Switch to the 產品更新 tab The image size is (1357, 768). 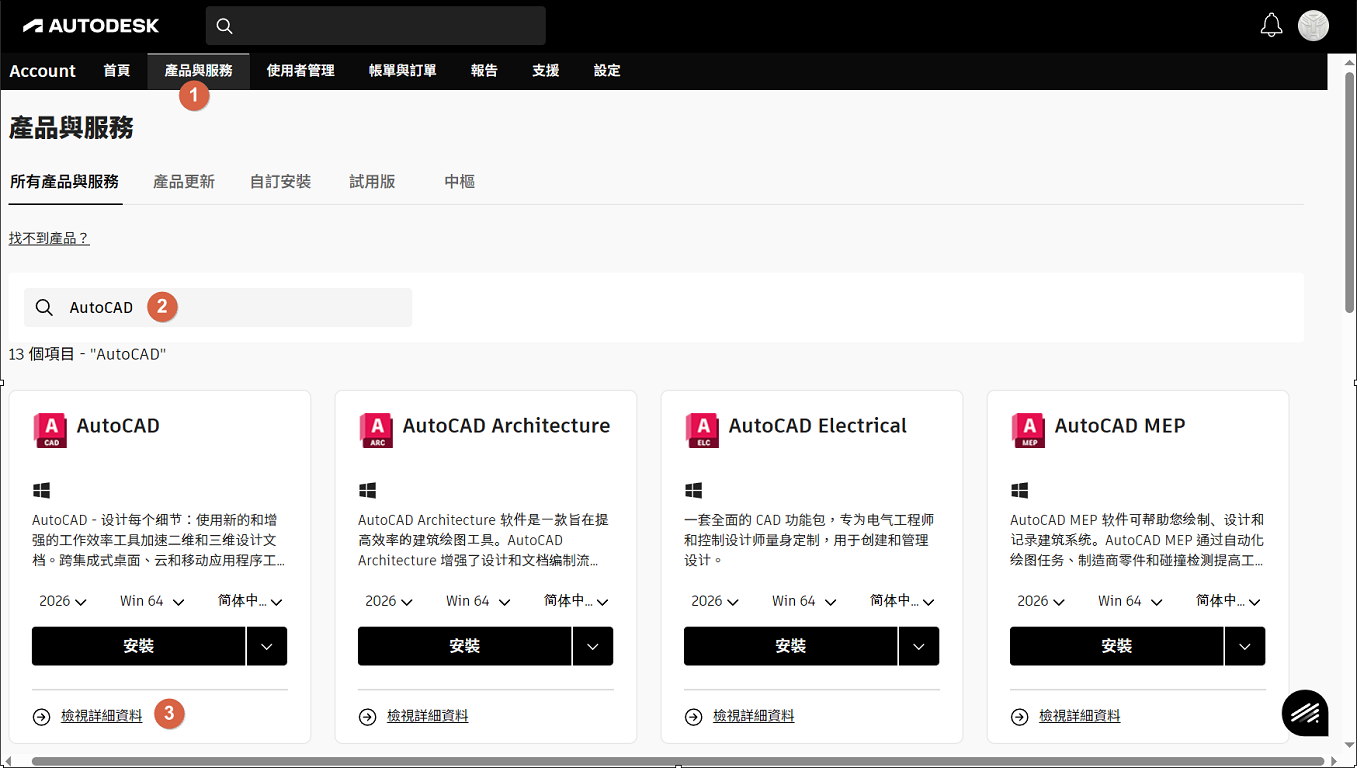pyautogui.click(x=184, y=182)
